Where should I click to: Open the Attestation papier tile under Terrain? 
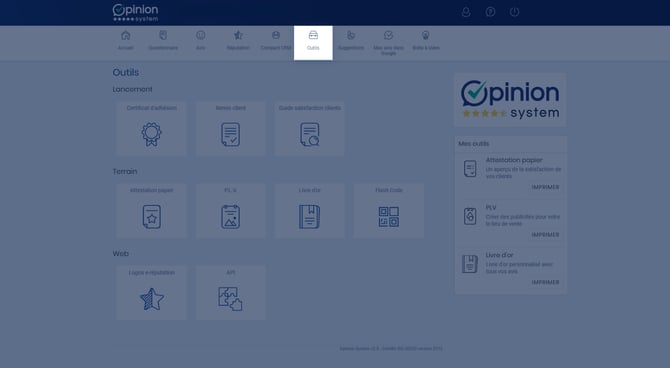coord(151,211)
